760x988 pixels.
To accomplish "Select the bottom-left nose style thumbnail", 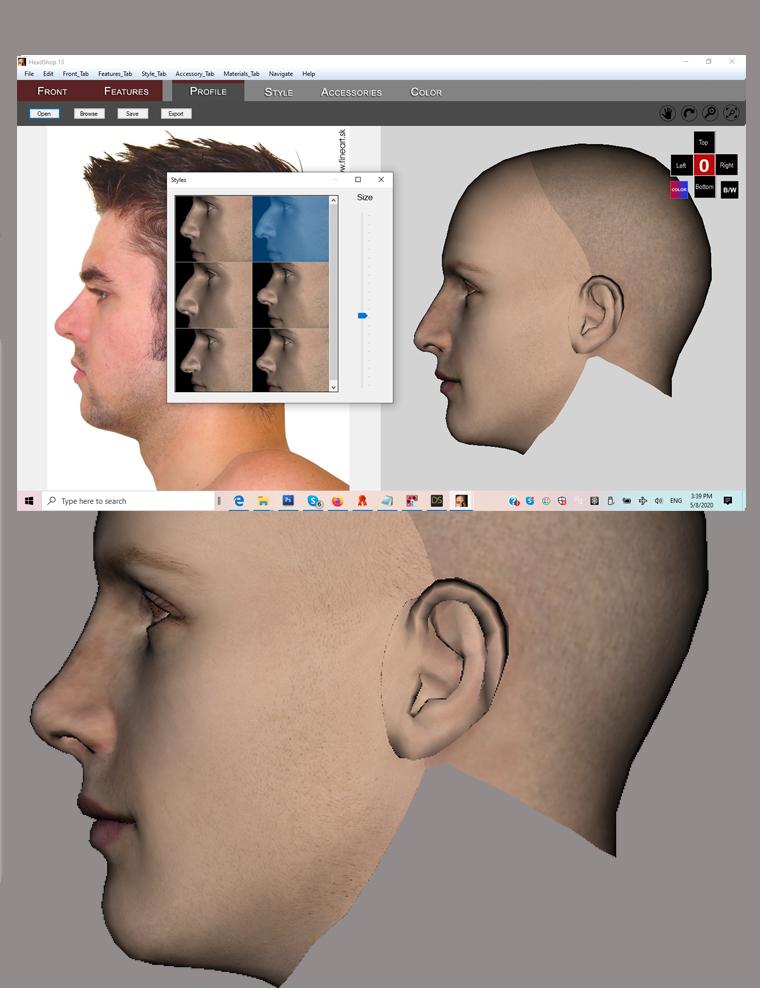I will click(x=214, y=360).
